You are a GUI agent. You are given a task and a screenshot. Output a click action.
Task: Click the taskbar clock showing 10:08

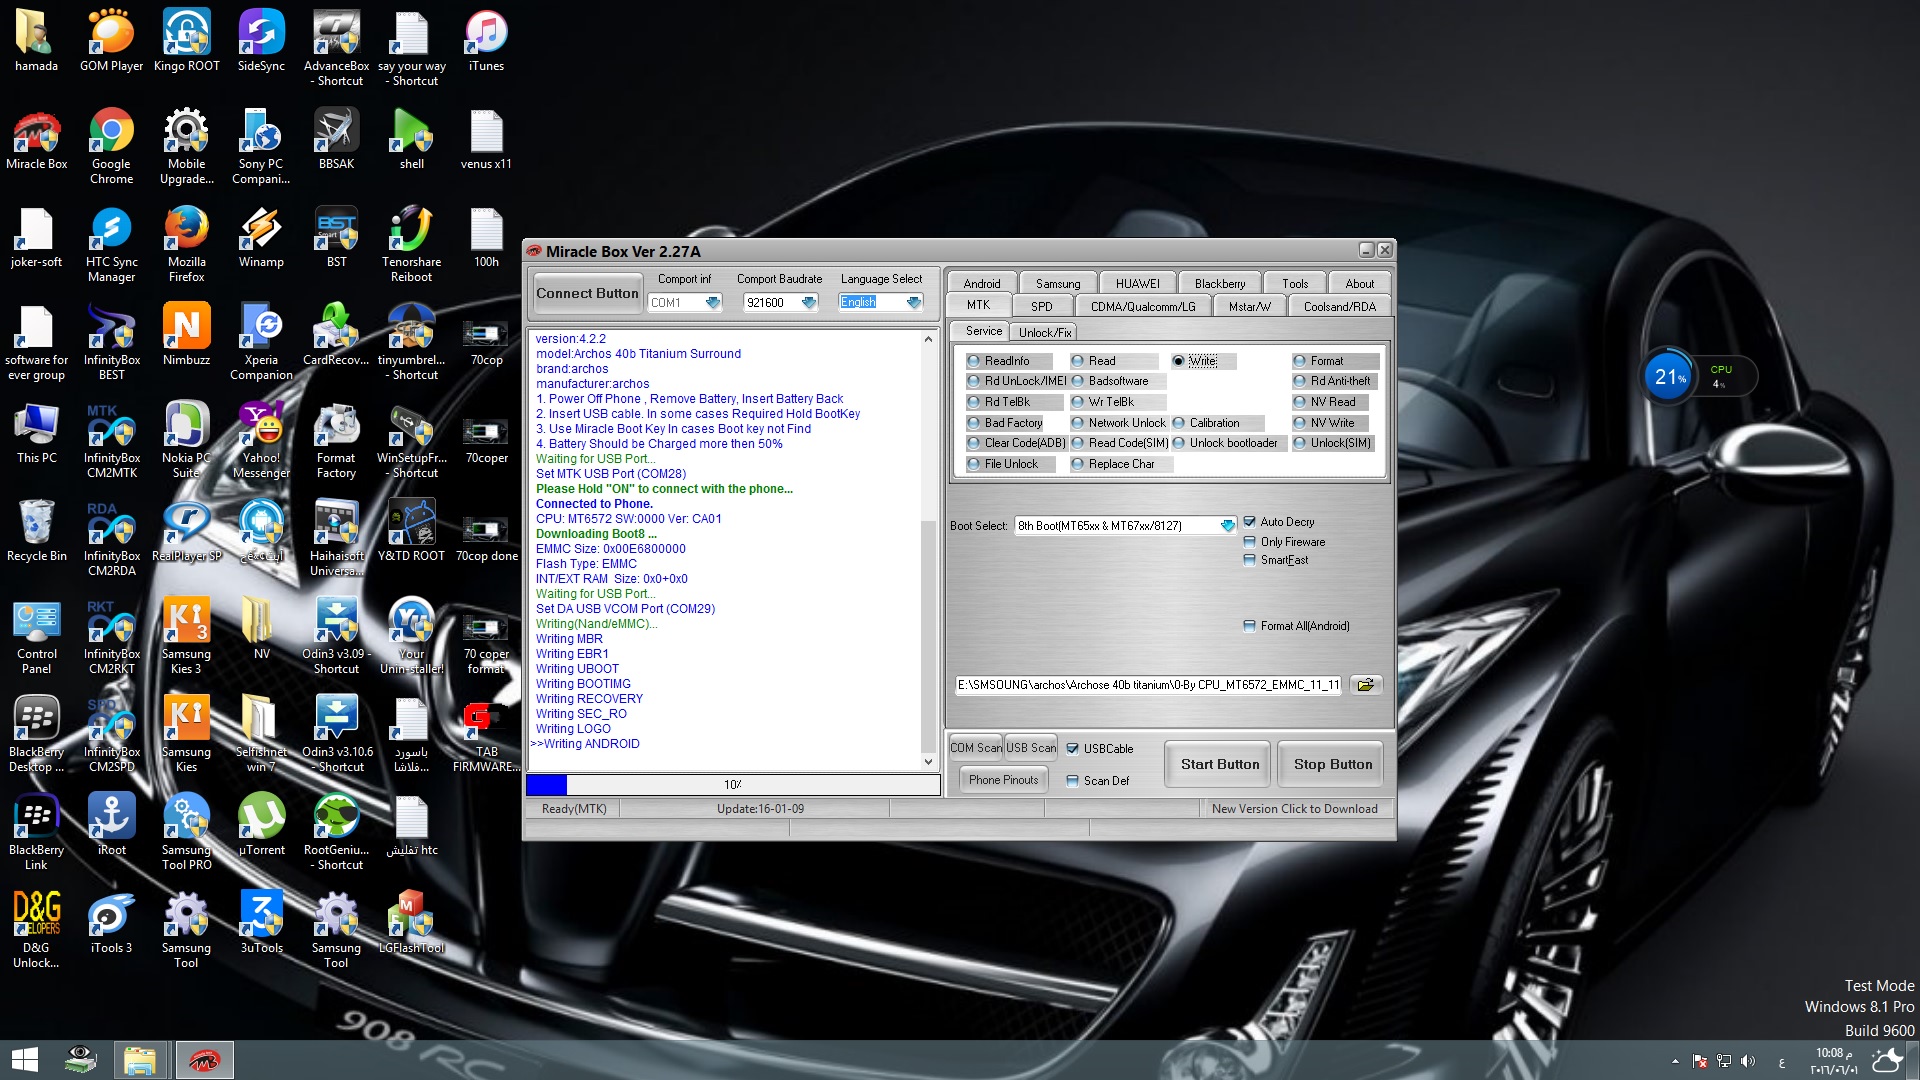pyautogui.click(x=1834, y=1061)
